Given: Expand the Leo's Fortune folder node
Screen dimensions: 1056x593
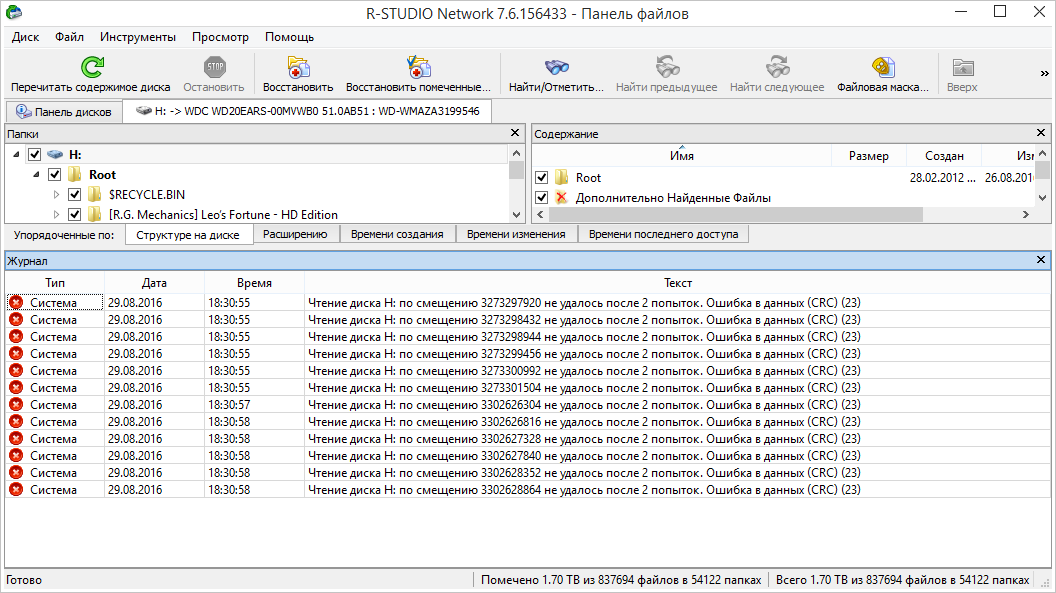Looking at the screenshot, I should click(57, 215).
